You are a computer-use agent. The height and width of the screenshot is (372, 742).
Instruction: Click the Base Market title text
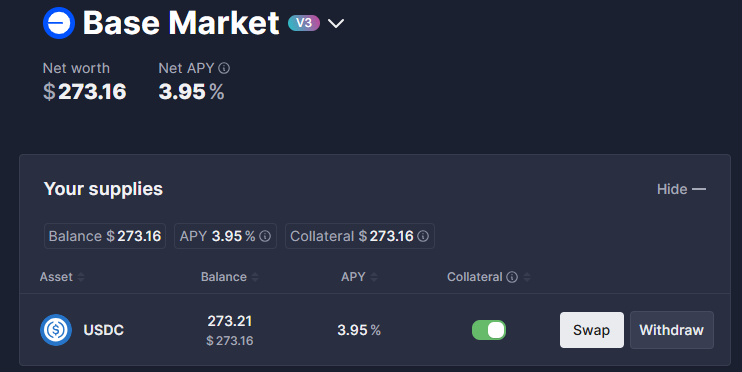181,23
